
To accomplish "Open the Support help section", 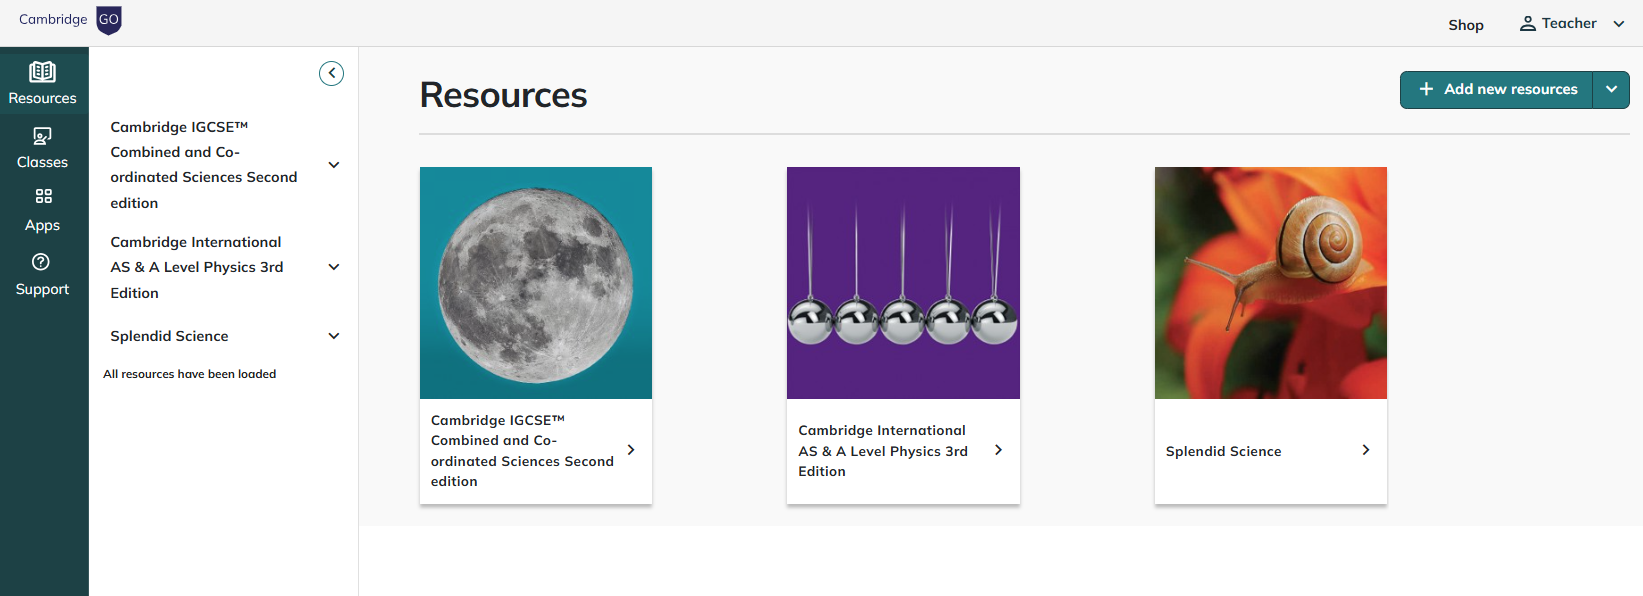I will [x=42, y=274].
